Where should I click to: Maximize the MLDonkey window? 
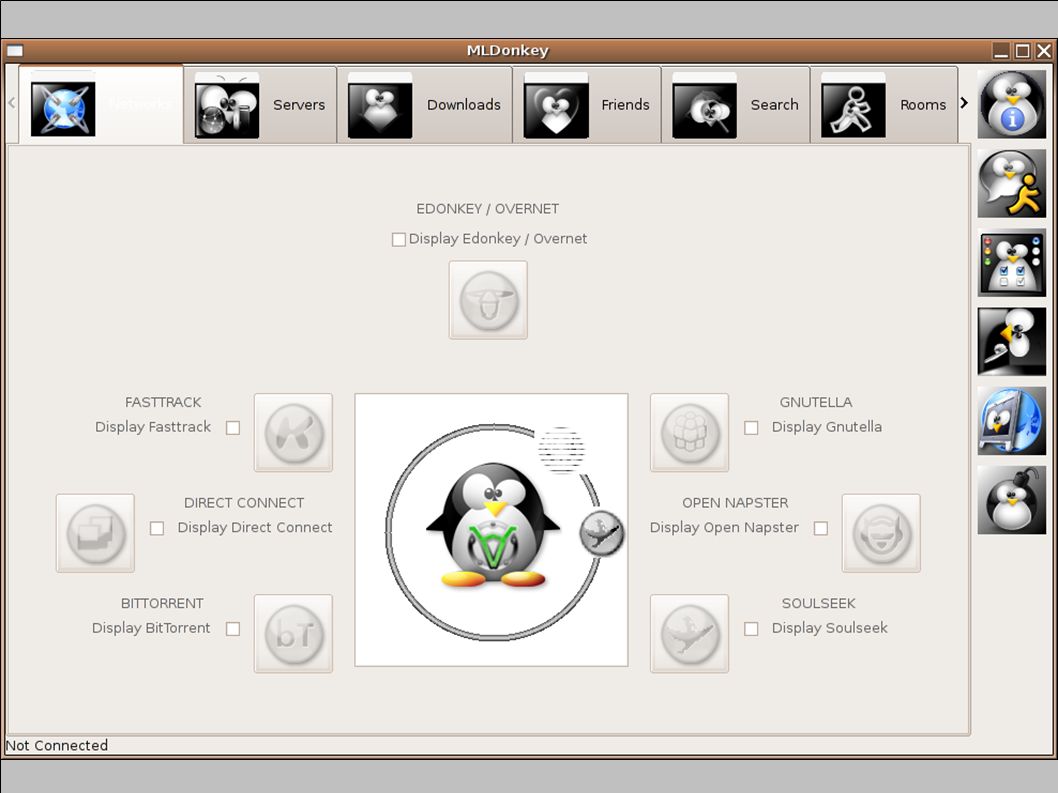1023,51
